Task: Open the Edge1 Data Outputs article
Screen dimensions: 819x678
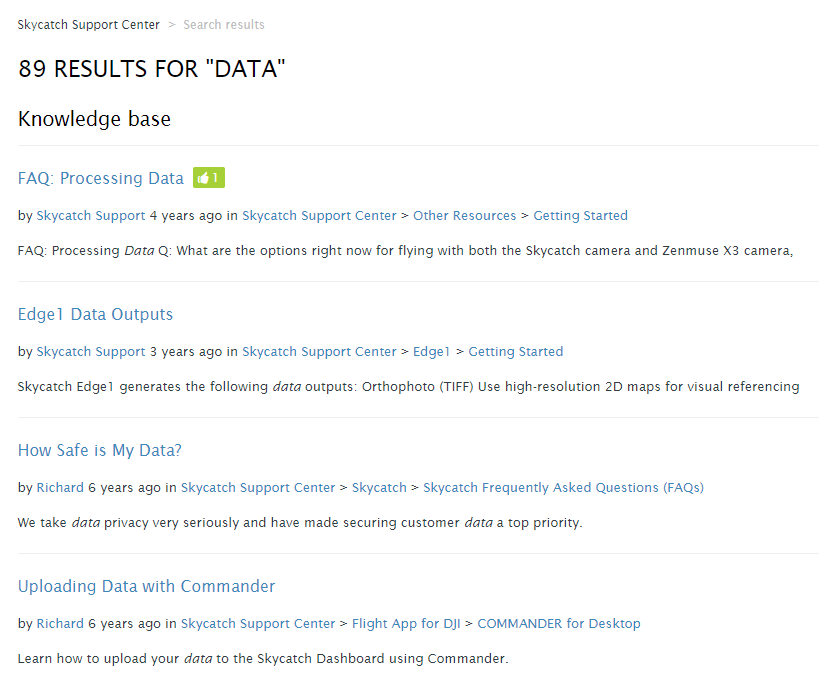Action: pos(95,314)
